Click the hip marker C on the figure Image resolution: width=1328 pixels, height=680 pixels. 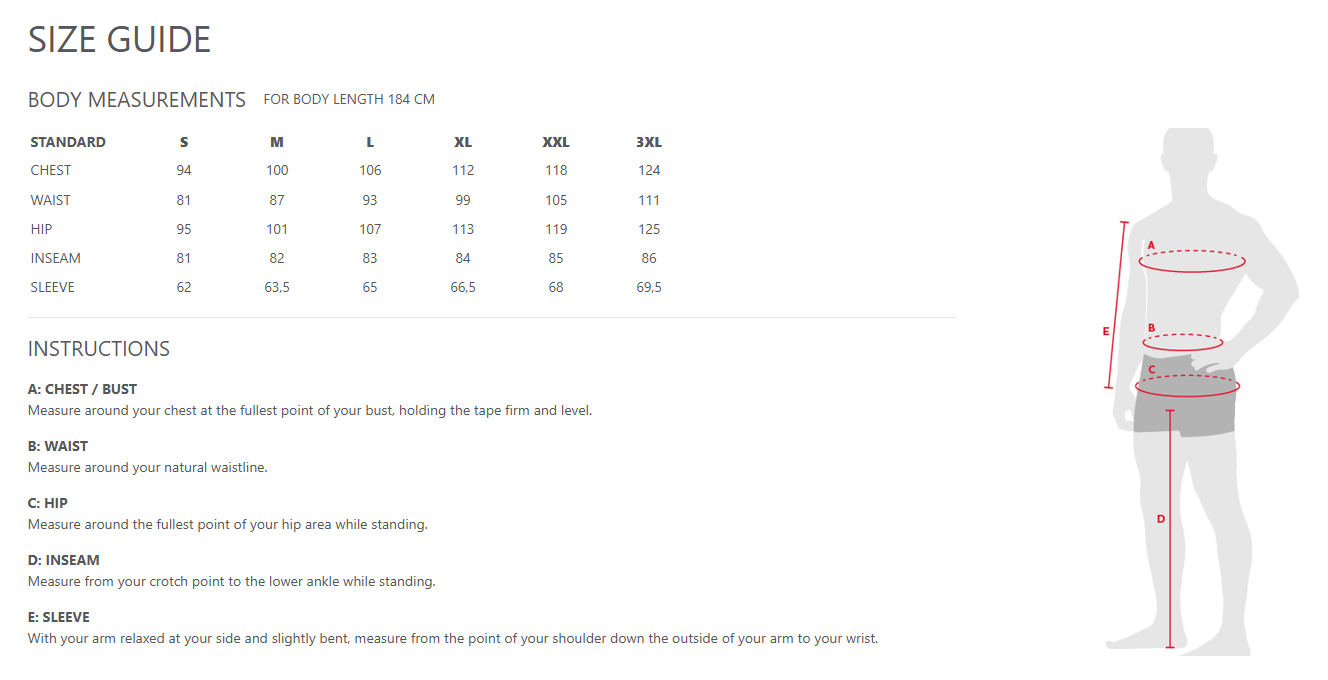[x=1152, y=370]
